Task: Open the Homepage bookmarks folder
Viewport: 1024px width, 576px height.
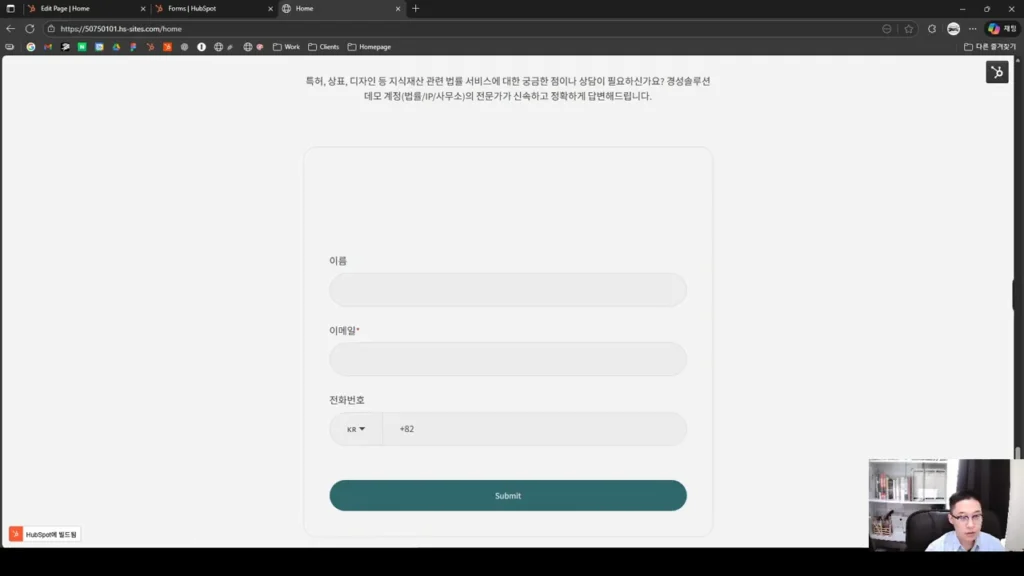Action: (x=369, y=47)
